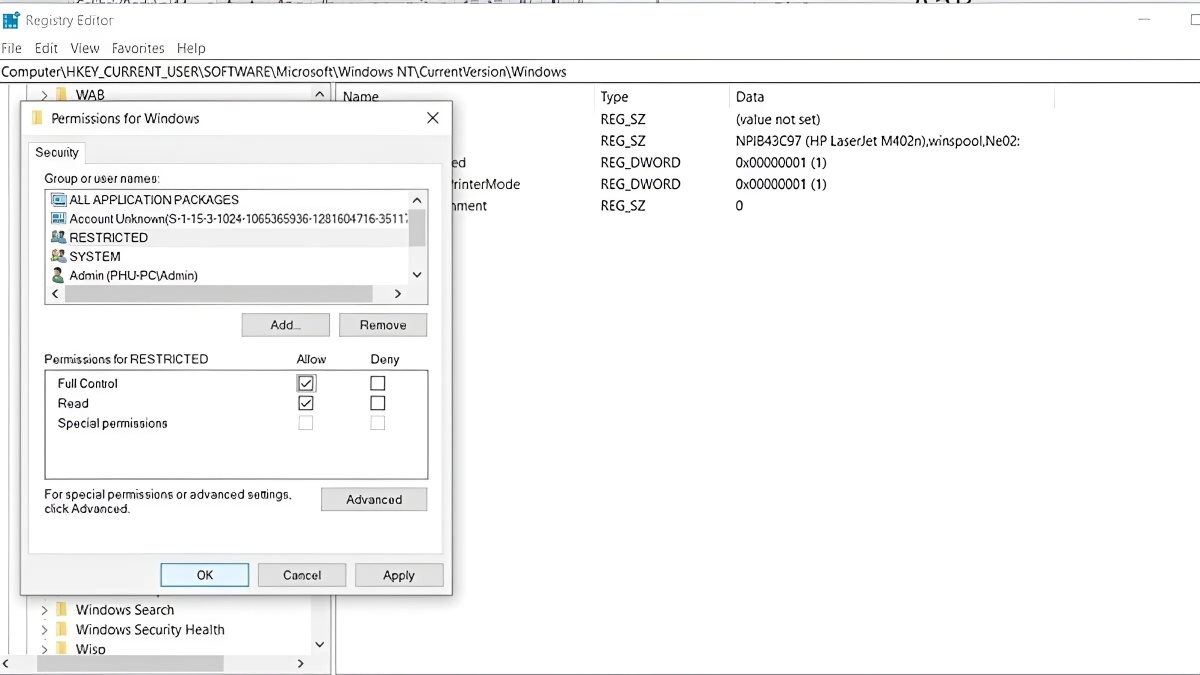
Task: Open the Advanced permissions settings
Action: click(374, 499)
